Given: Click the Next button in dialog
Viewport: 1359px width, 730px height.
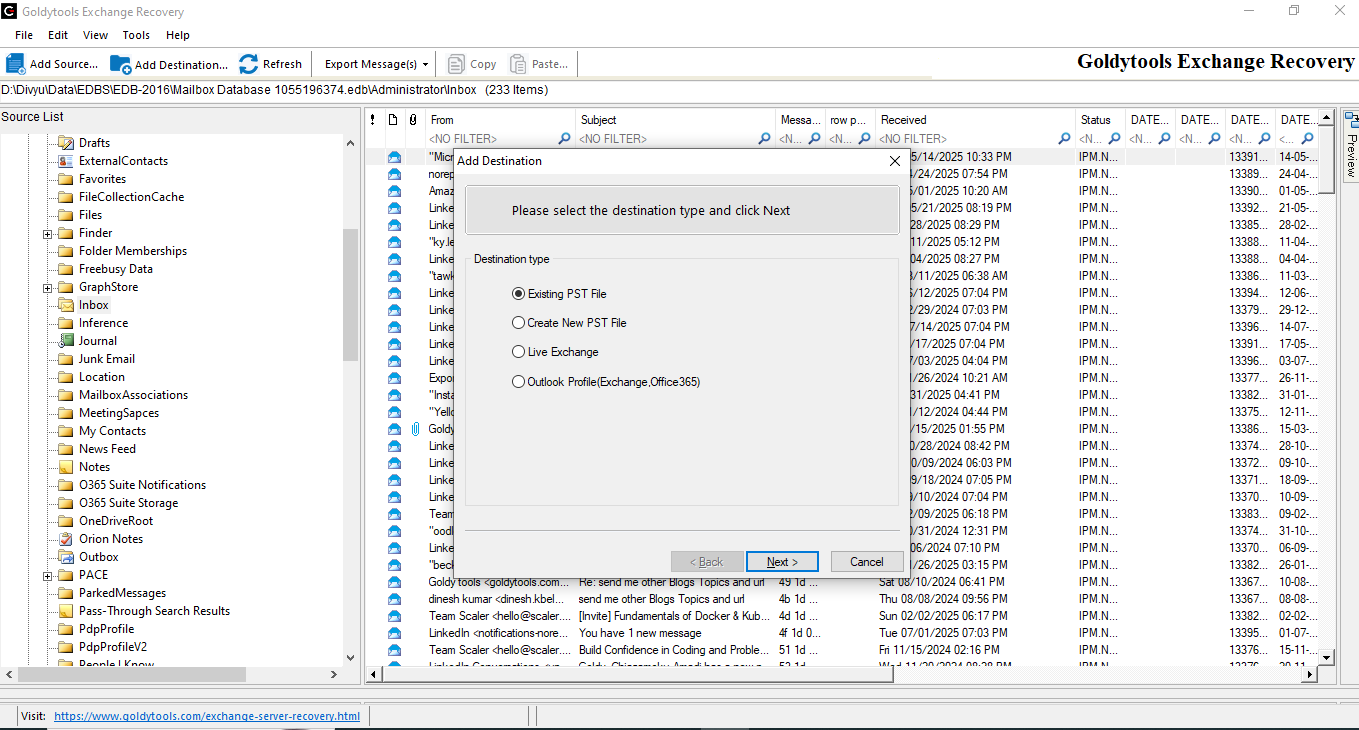Looking at the screenshot, I should coord(782,562).
